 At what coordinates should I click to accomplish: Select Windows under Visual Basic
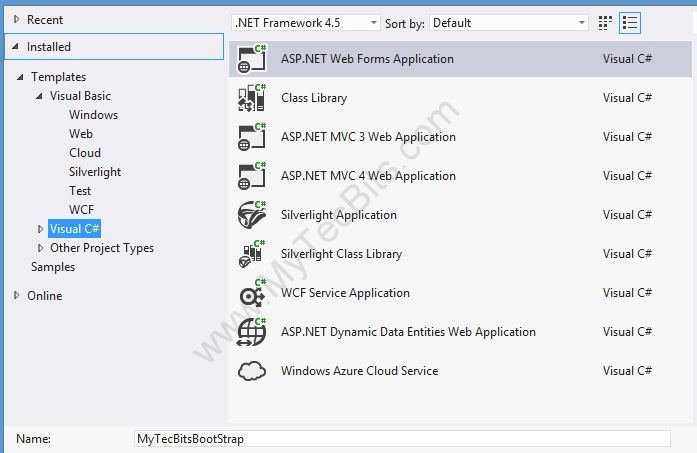click(x=93, y=115)
